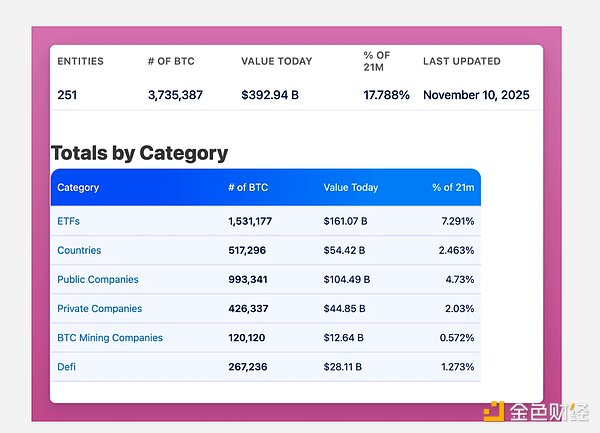Select the November 10, 2025 date

click(x=476, y=95)
